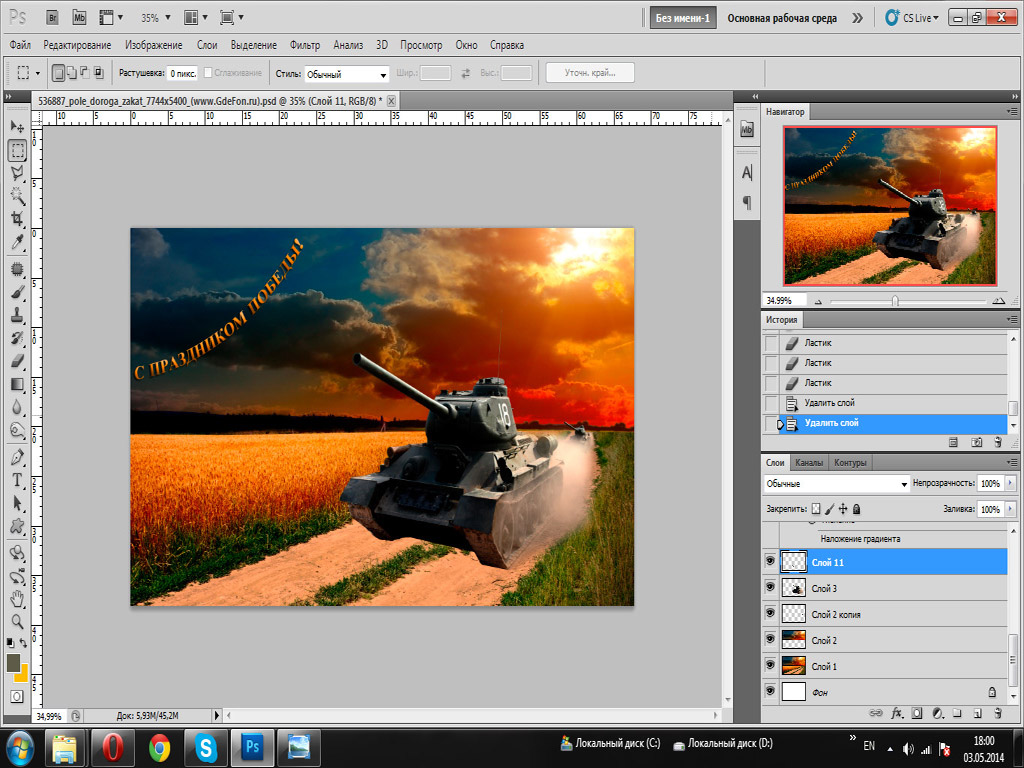The height and width of the screenshot is (768, 1024).
Task: Open the Фильтр menu
Action: [304, 45]
